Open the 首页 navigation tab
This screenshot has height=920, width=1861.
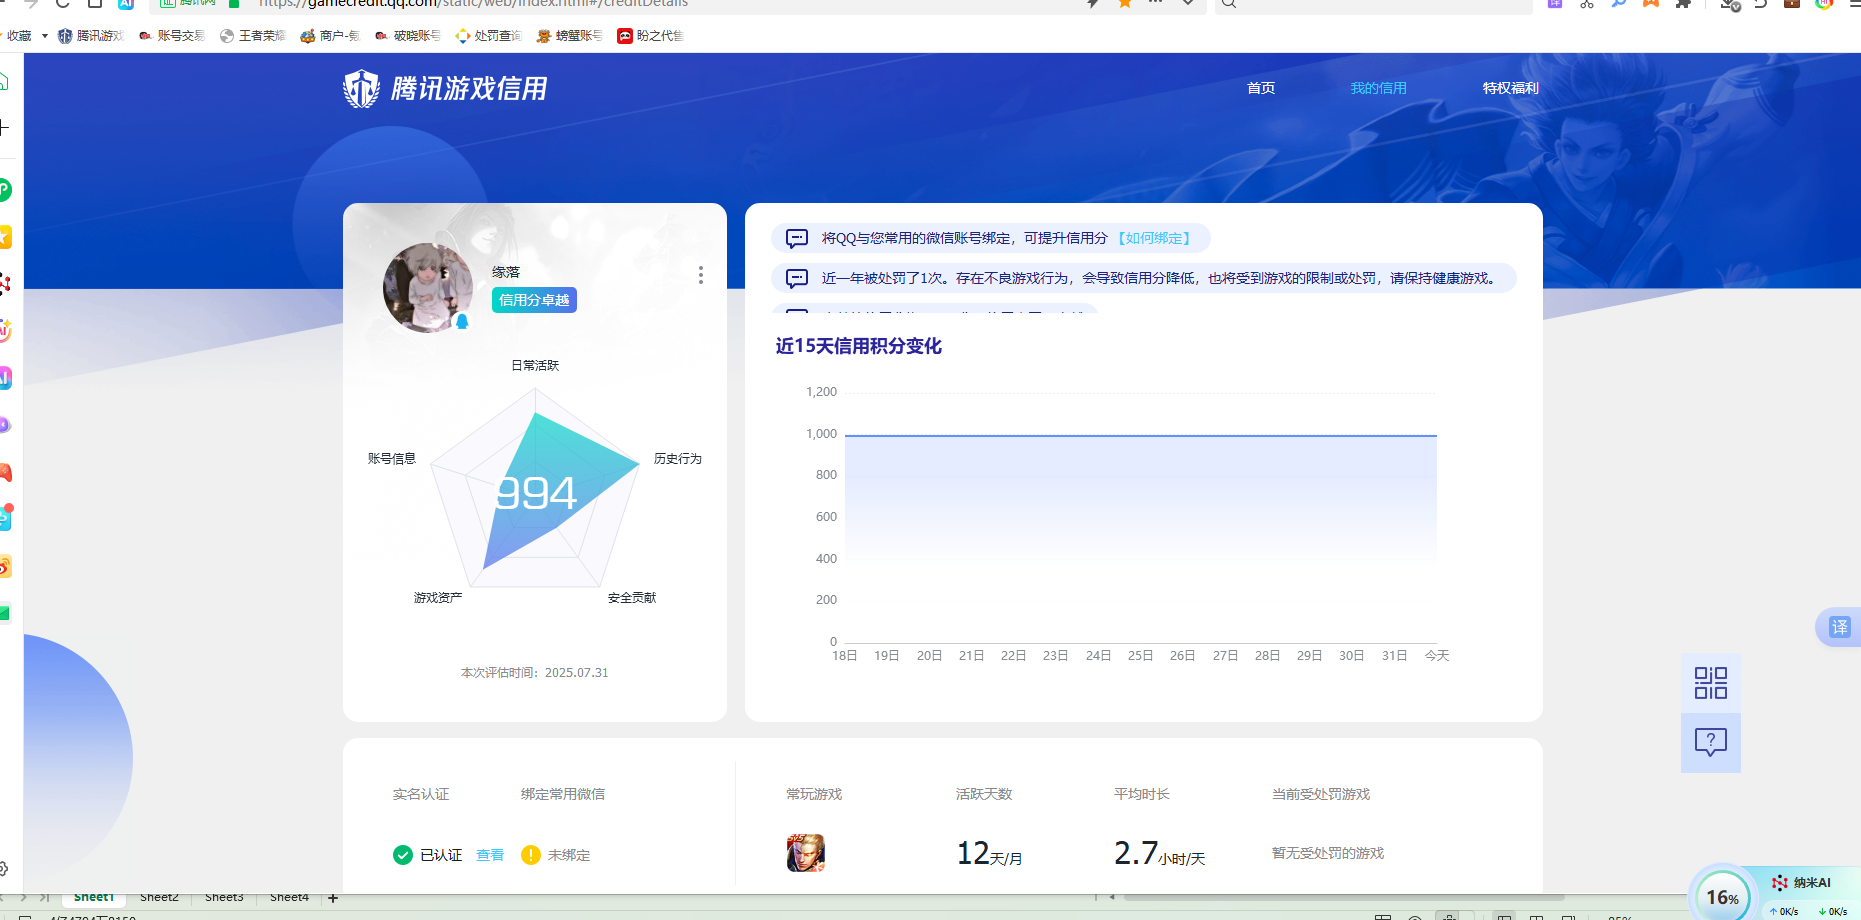pyautogui.click(x=1260, y=88)
